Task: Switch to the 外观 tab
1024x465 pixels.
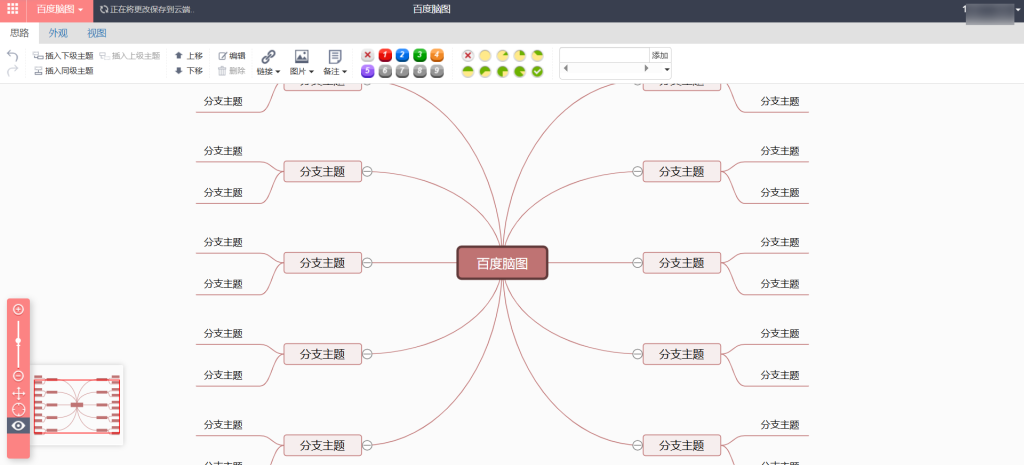Action: pos(58,33)
